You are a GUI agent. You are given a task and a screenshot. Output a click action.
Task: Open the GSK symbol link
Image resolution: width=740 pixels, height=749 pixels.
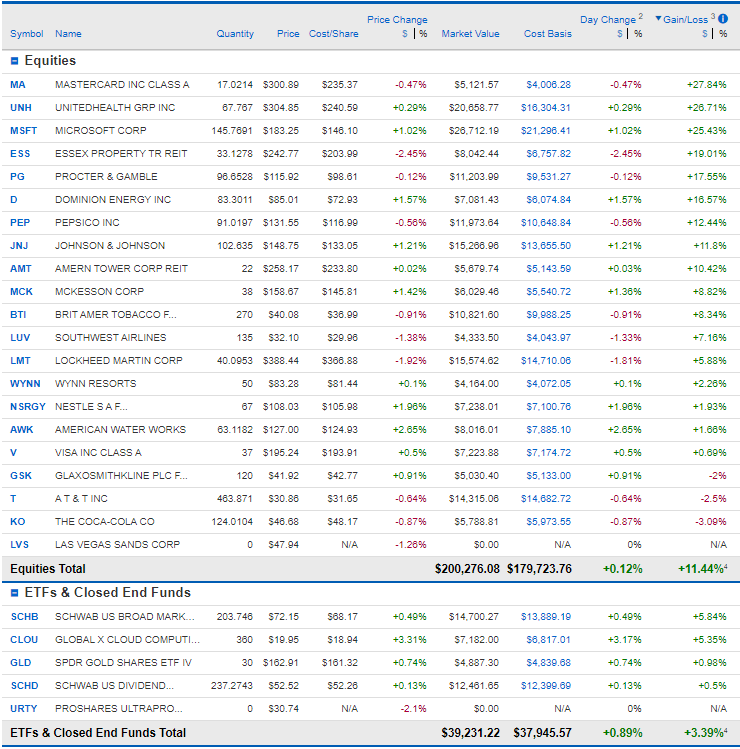[21, 475]
